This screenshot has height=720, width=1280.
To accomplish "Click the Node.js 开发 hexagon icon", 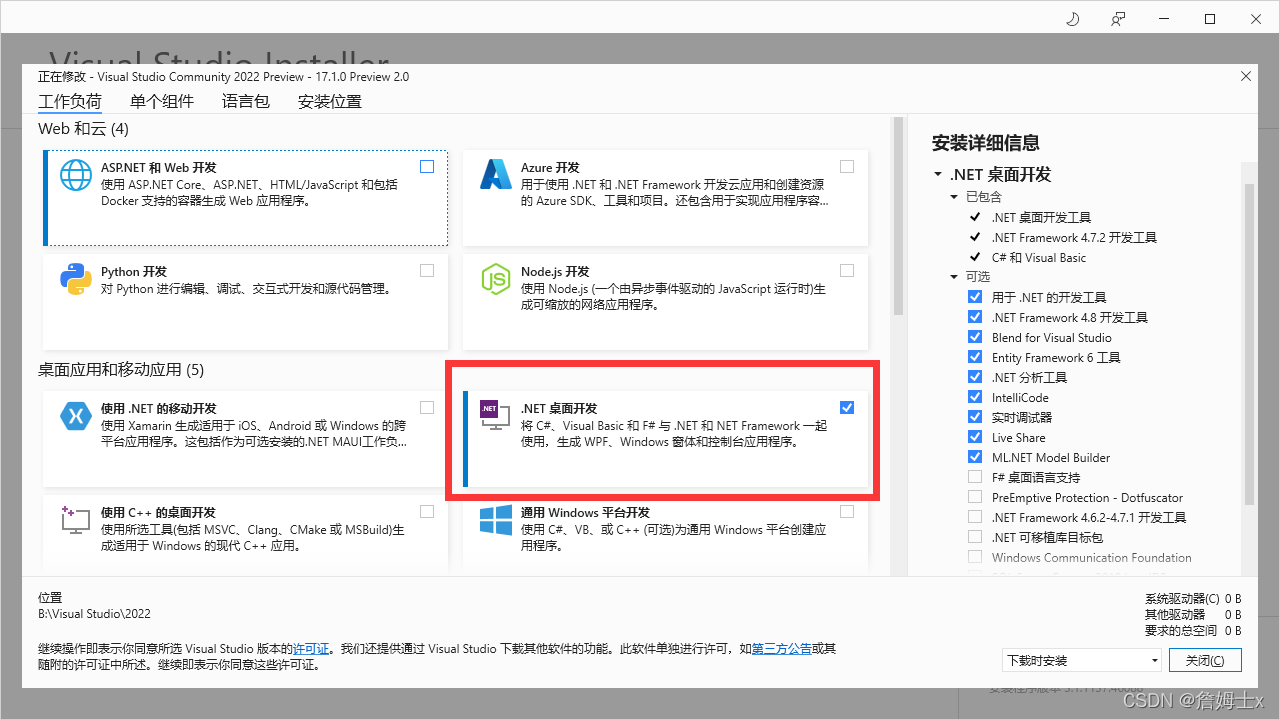I will pos(495,278).
